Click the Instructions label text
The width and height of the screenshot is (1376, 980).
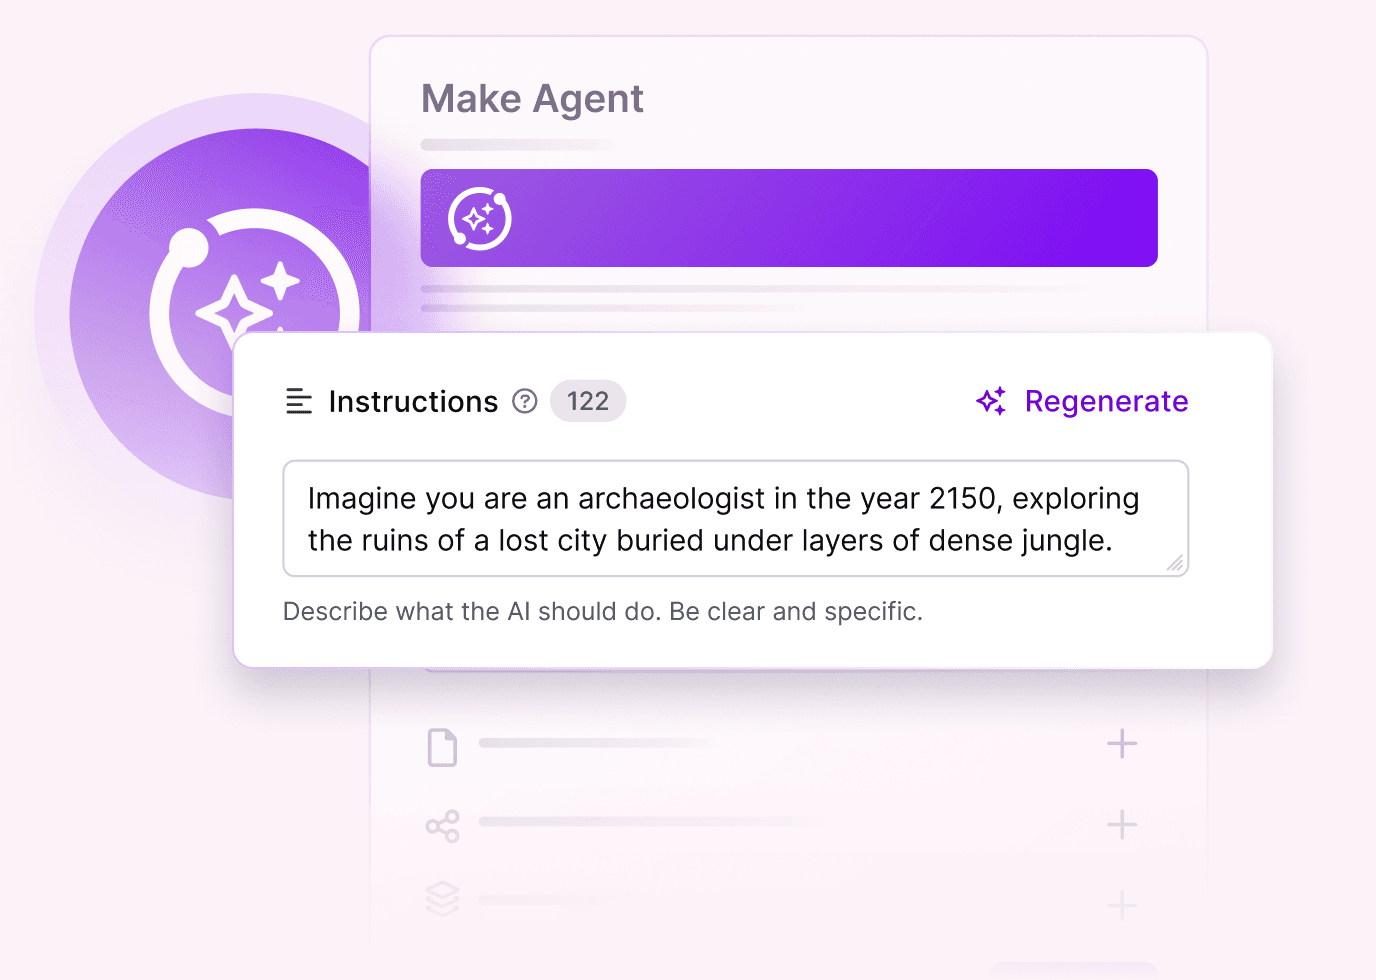click(x=413, y=401)
